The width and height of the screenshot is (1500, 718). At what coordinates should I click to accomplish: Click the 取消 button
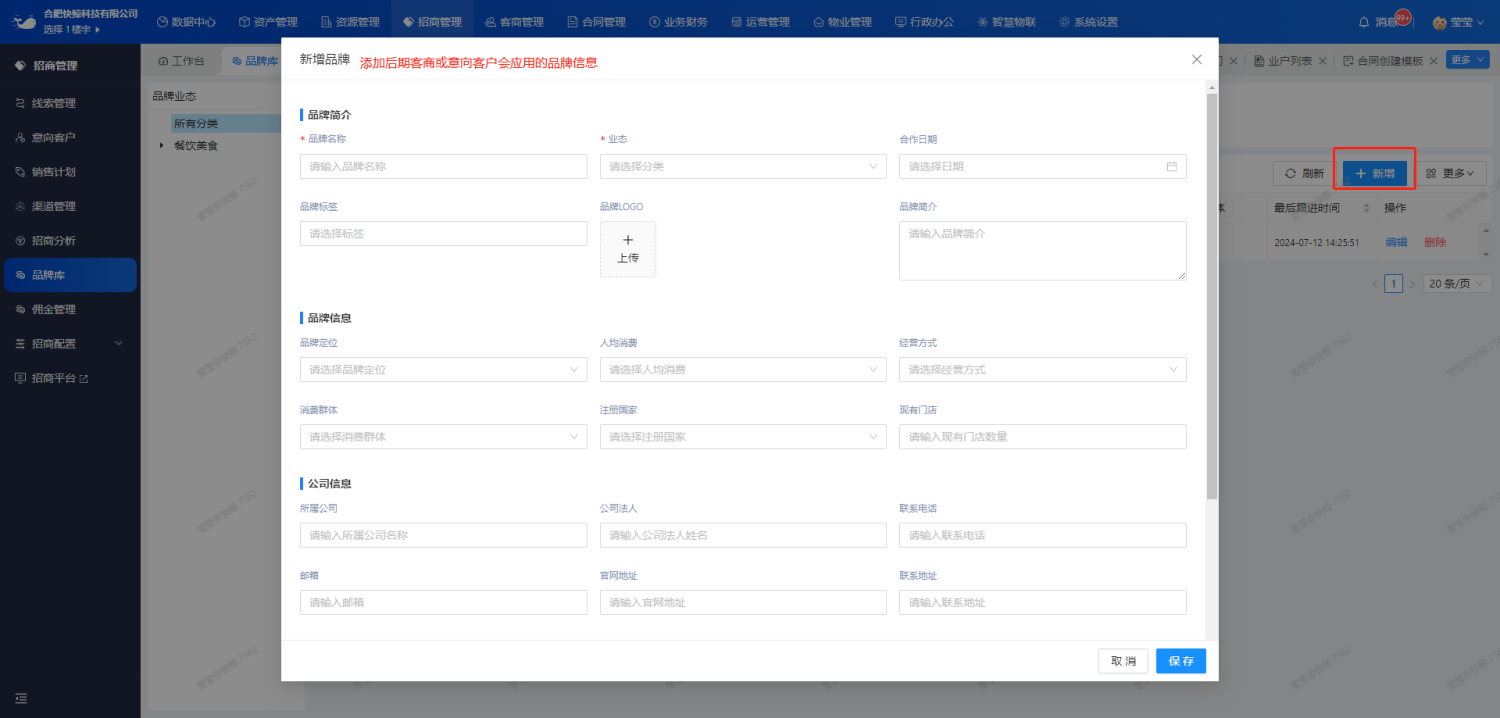[1123, 661]
